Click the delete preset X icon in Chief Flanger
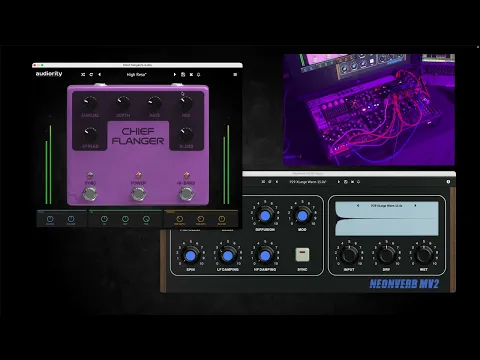The width and height of the screenshot is (480, 360). [191, 75]
